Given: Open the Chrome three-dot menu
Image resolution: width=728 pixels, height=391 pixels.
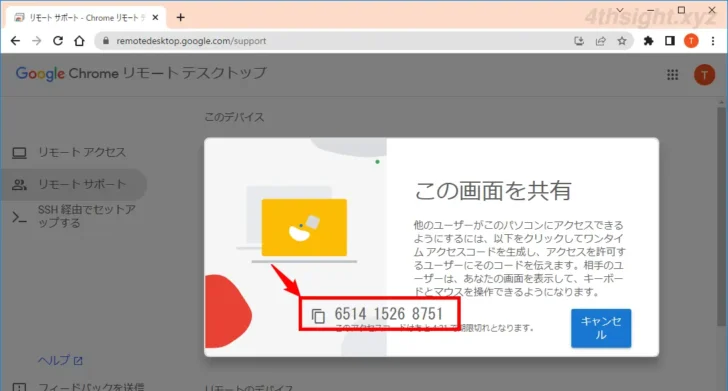Looking at the screenshot, I should tap(713, 41).
